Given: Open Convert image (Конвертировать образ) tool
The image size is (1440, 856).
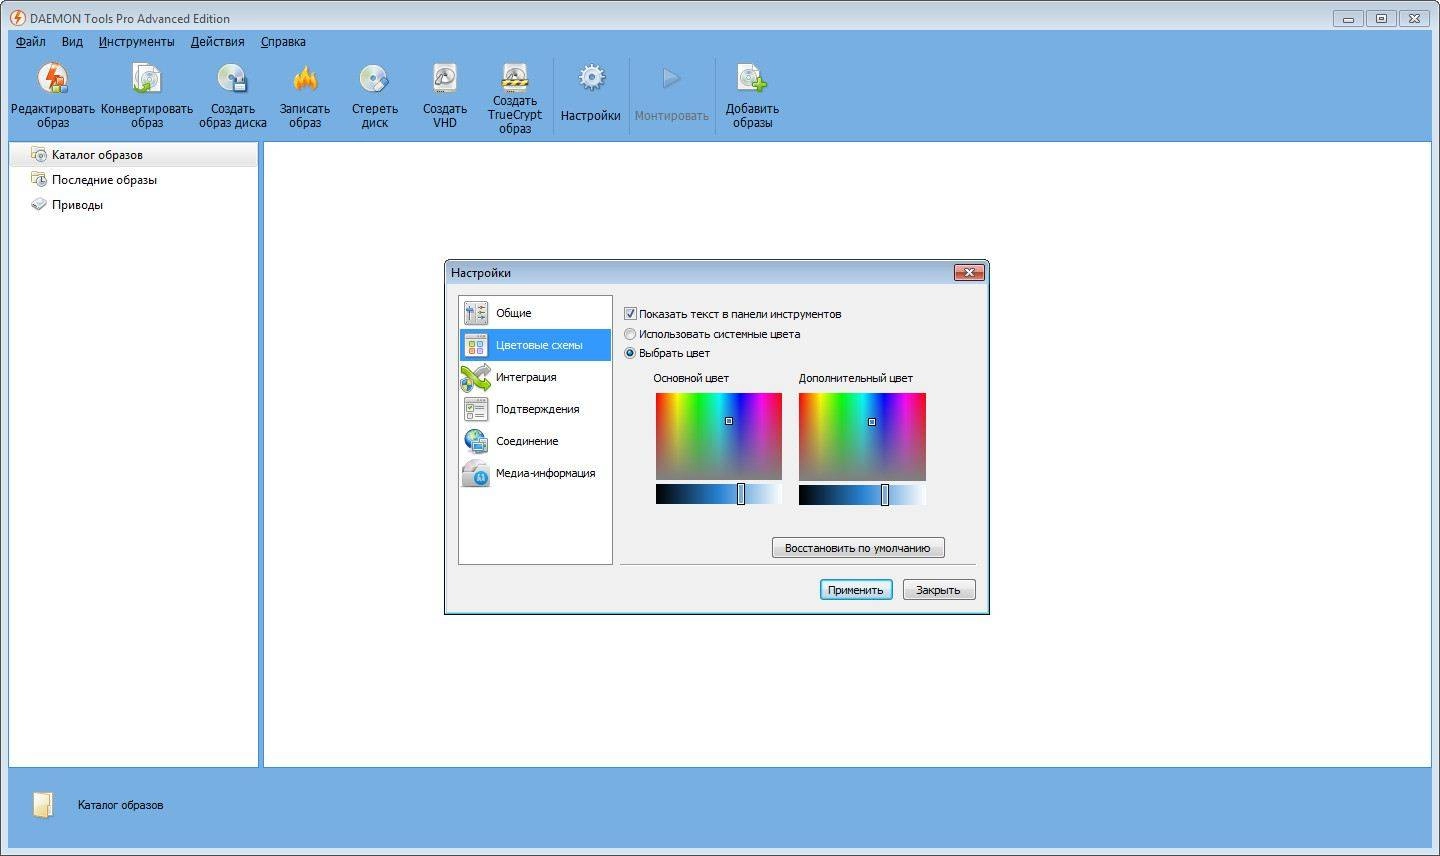Looking at the screenshot, I should tap(146, 78).
